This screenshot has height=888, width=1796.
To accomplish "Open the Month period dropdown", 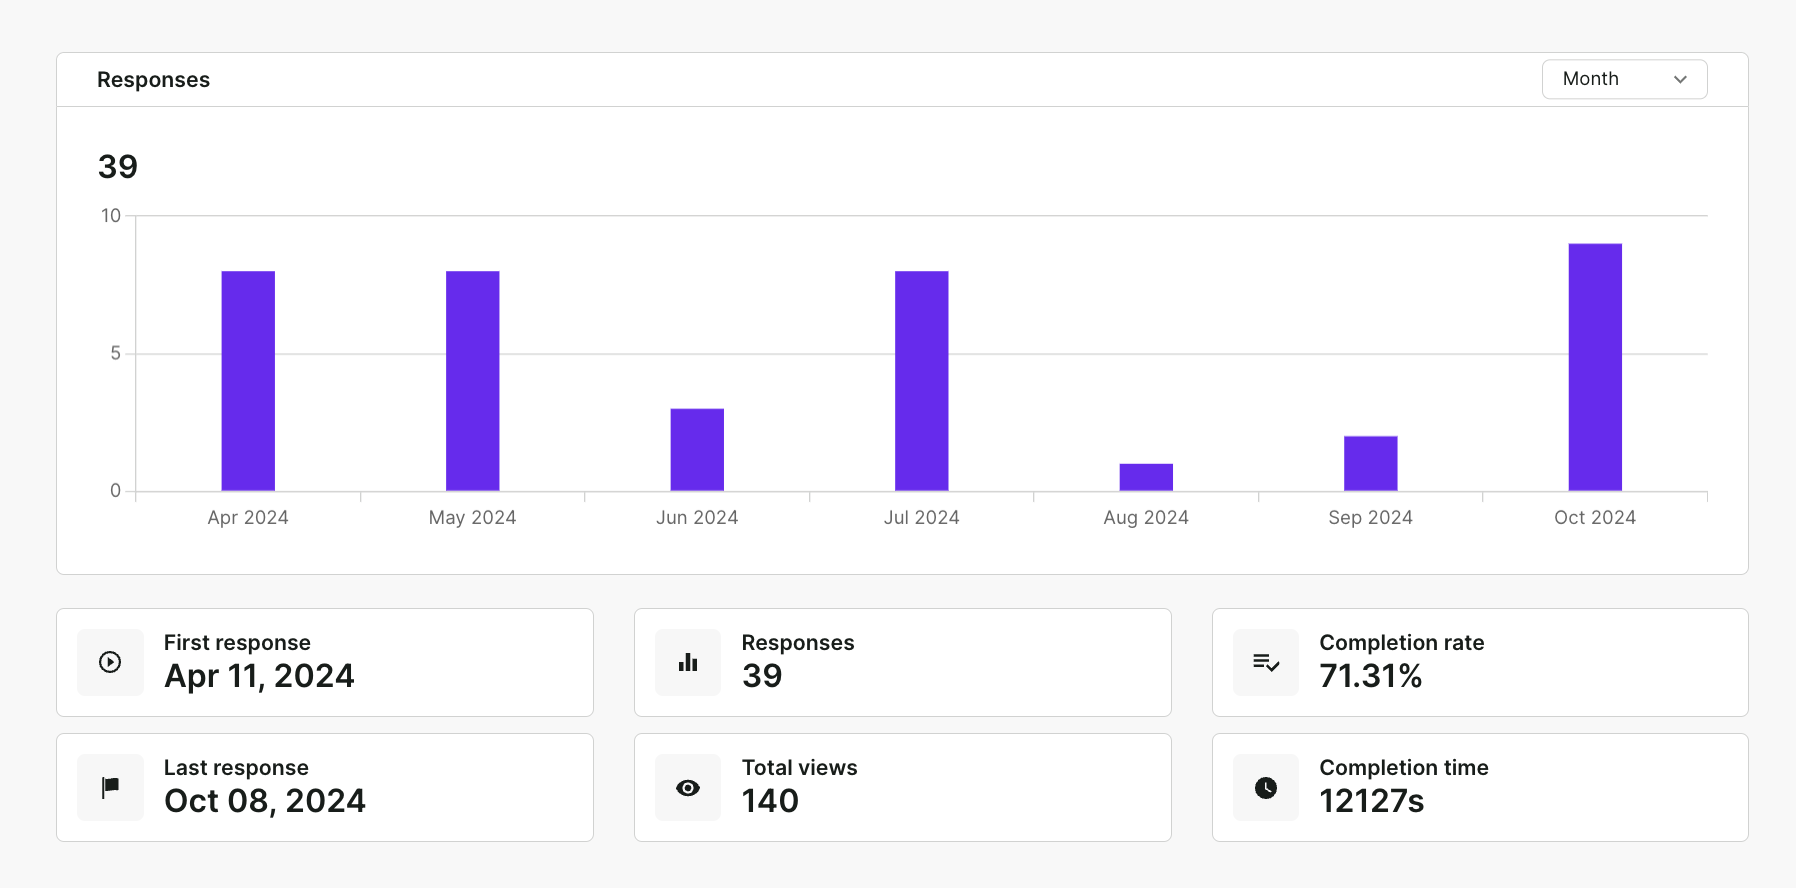I will coord(1624,79).
